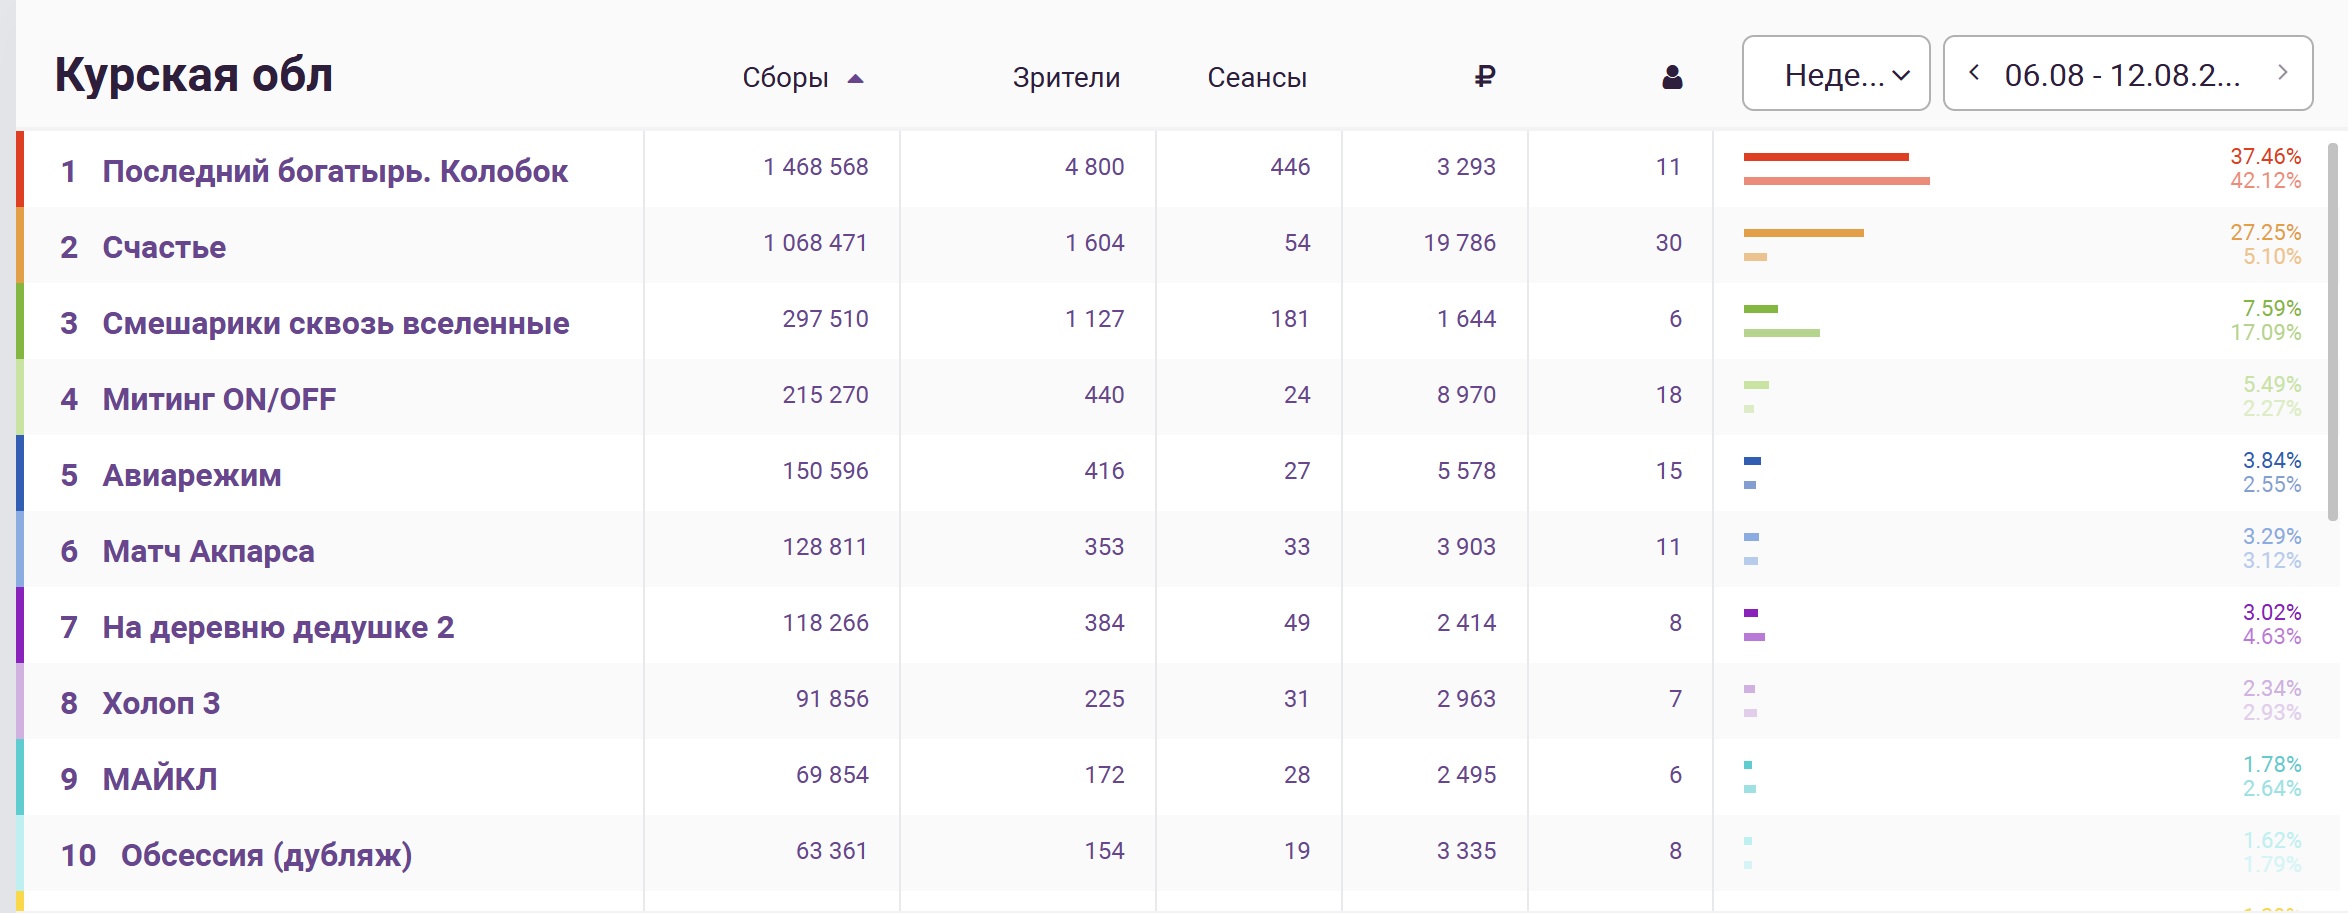
Task: Open film Матч Акпарса
Action: 208,551
